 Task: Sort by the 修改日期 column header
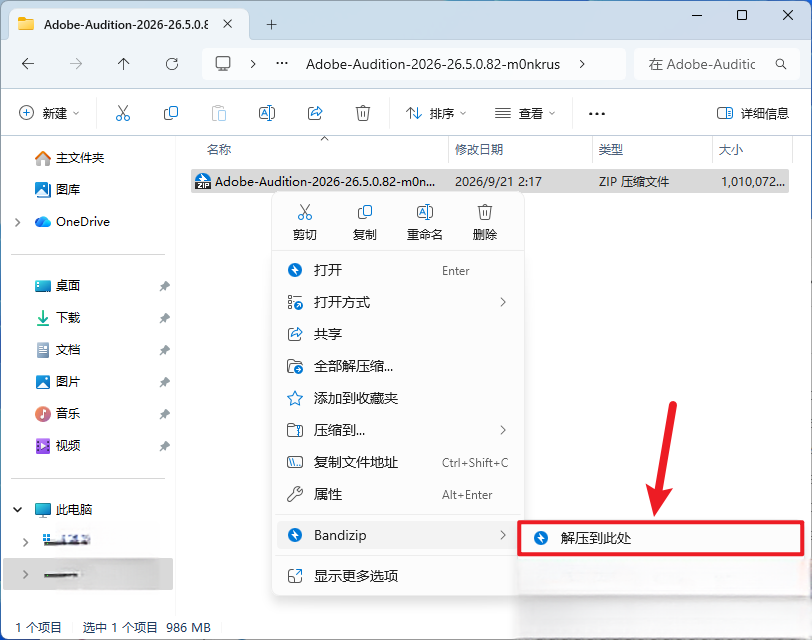(478, 150)
